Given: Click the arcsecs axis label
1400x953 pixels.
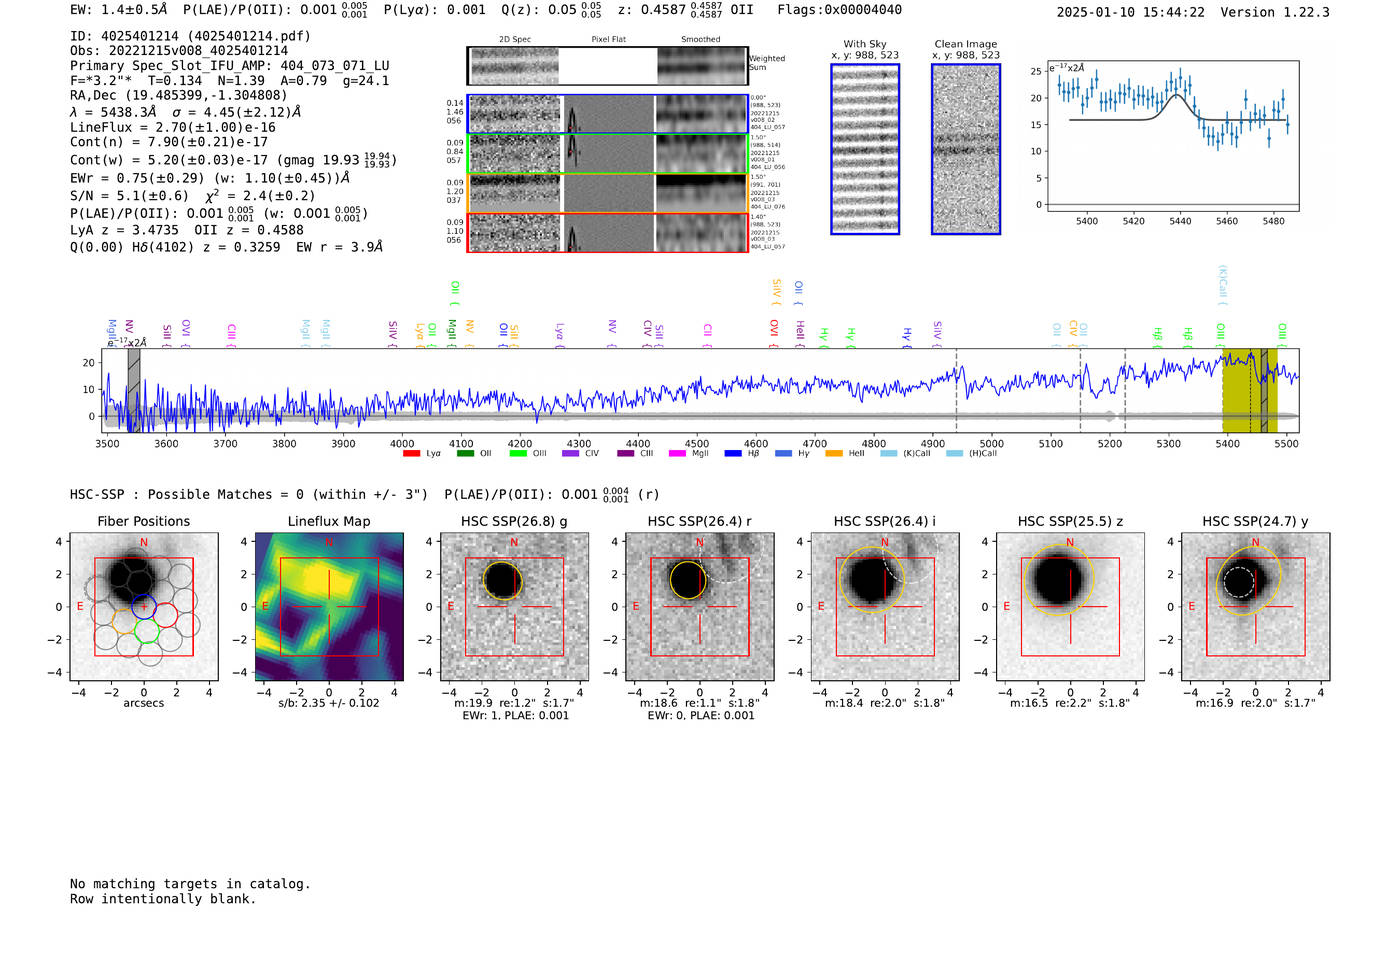Looking at the screenshot, I should [x=144, y=703].
